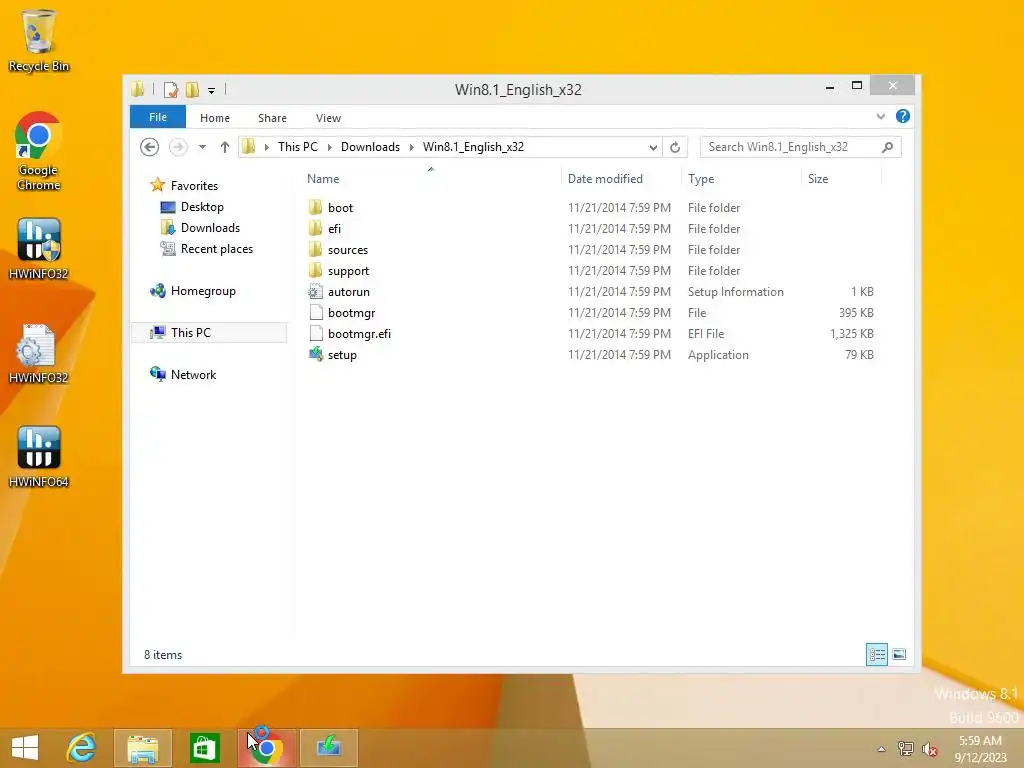The height and width of the screenshot is (768, 1024).
Task: Switch to the View ribbon tab
Action: coord(328,118)
